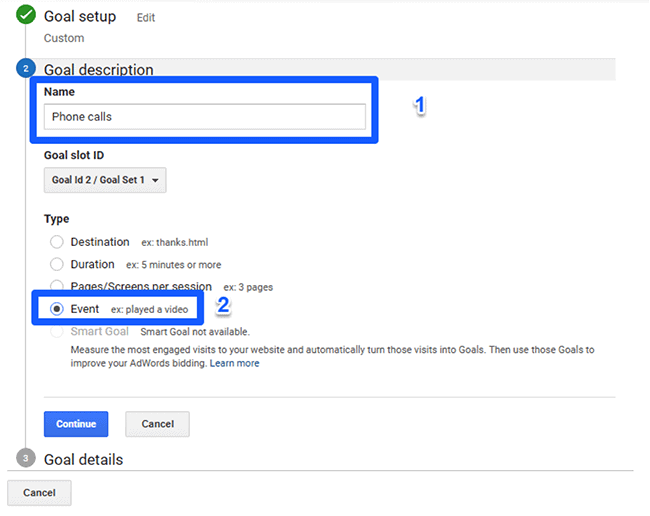650x516 pixels.
Task: Expand the Goal setup section heading
Action: point(80,17)
